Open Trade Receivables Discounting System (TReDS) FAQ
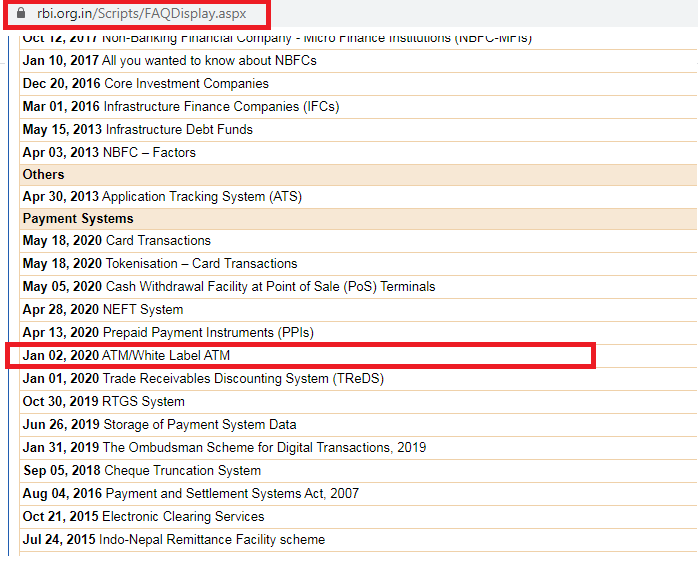The height and width of the screenshot is (582, 698). point(243,379)
